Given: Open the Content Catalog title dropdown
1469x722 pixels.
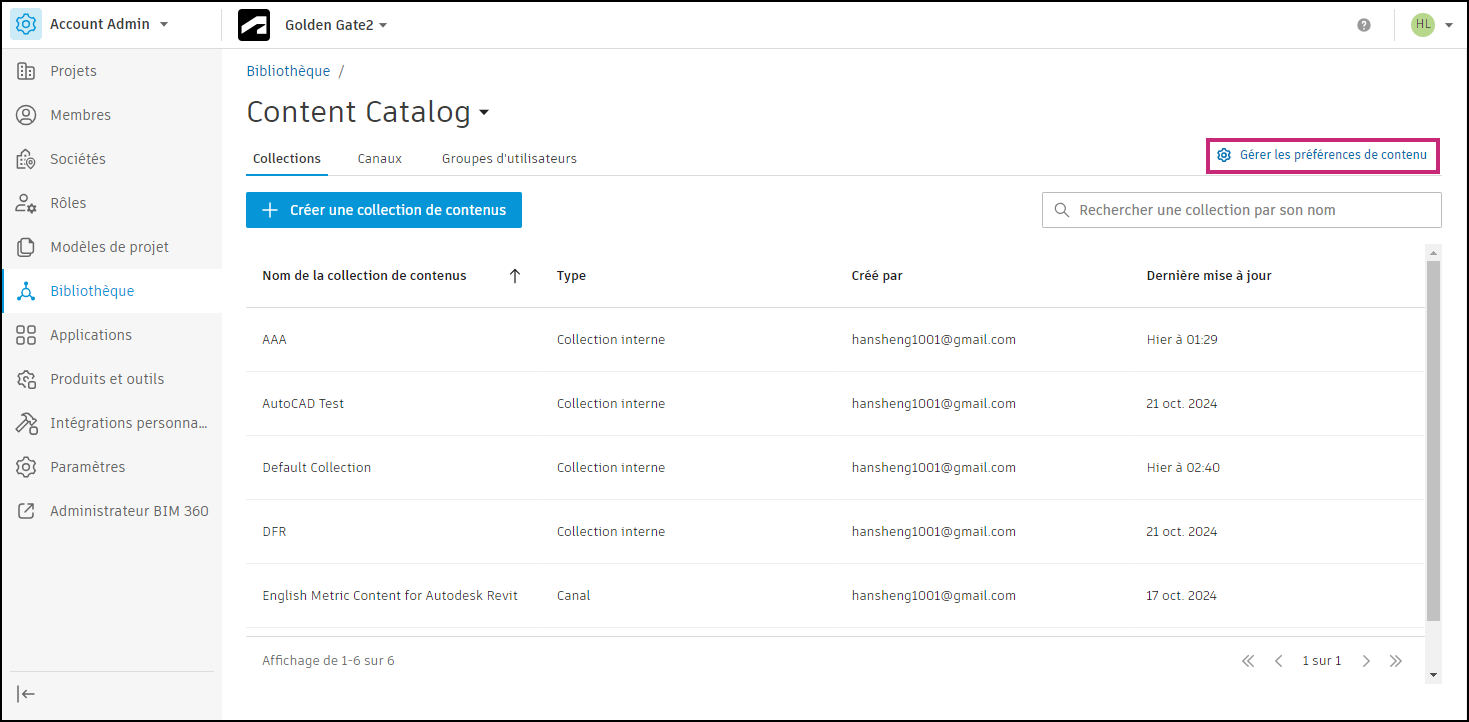Looking at the screenshot, I should 484,113.
